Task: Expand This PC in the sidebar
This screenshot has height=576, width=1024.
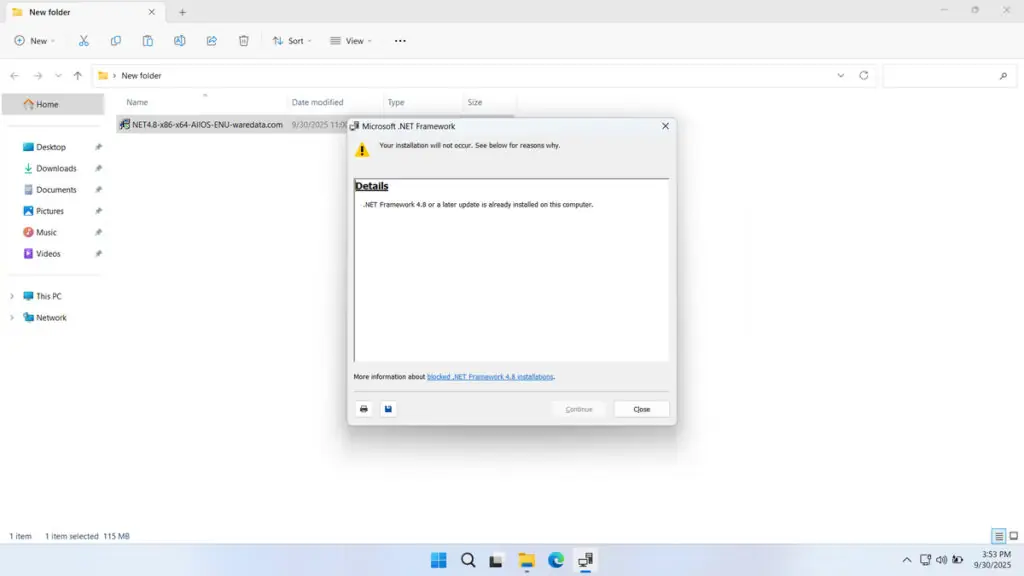Action: coord(11,296)
